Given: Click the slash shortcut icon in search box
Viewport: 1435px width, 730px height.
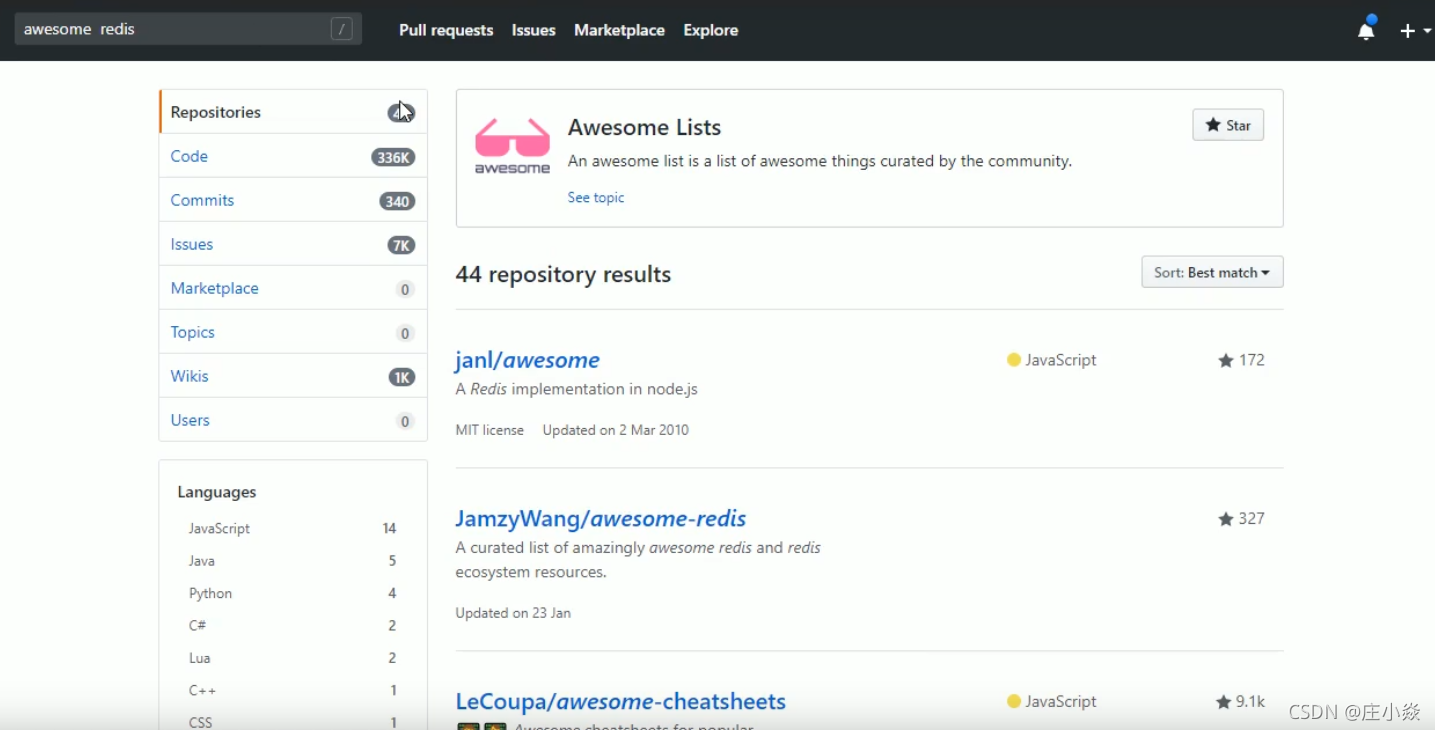Looking at the screenshot, I should [x=341, y=29].
